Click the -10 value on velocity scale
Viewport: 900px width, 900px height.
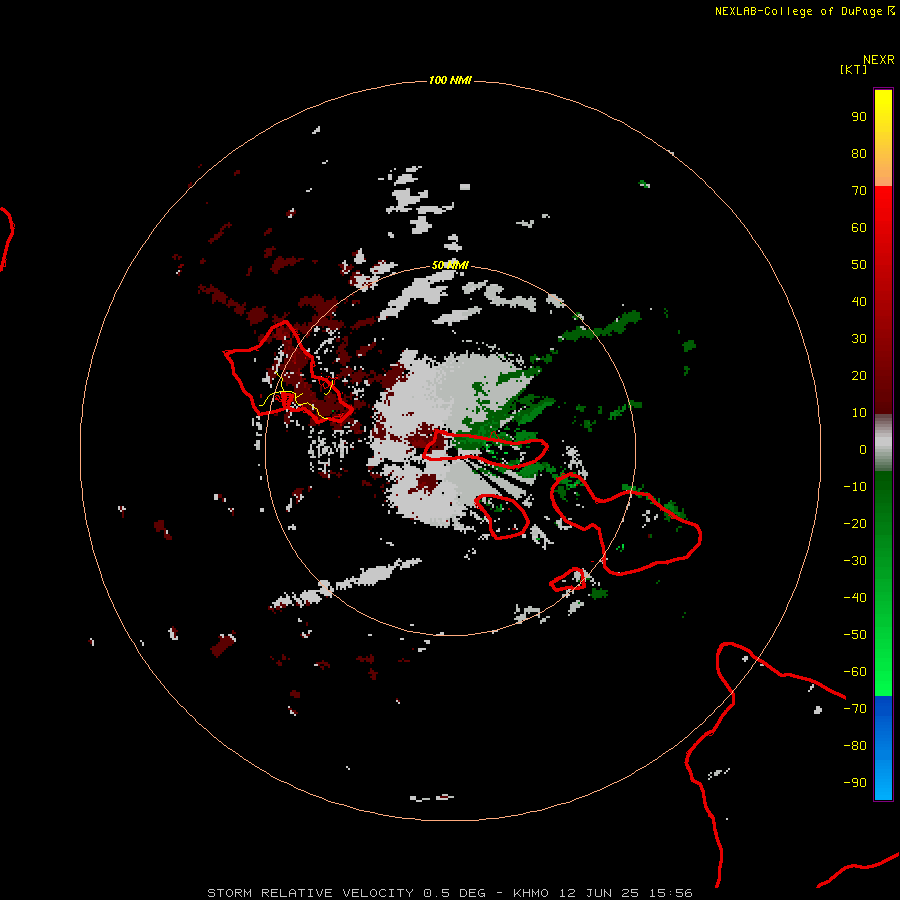tap(855, 487)
